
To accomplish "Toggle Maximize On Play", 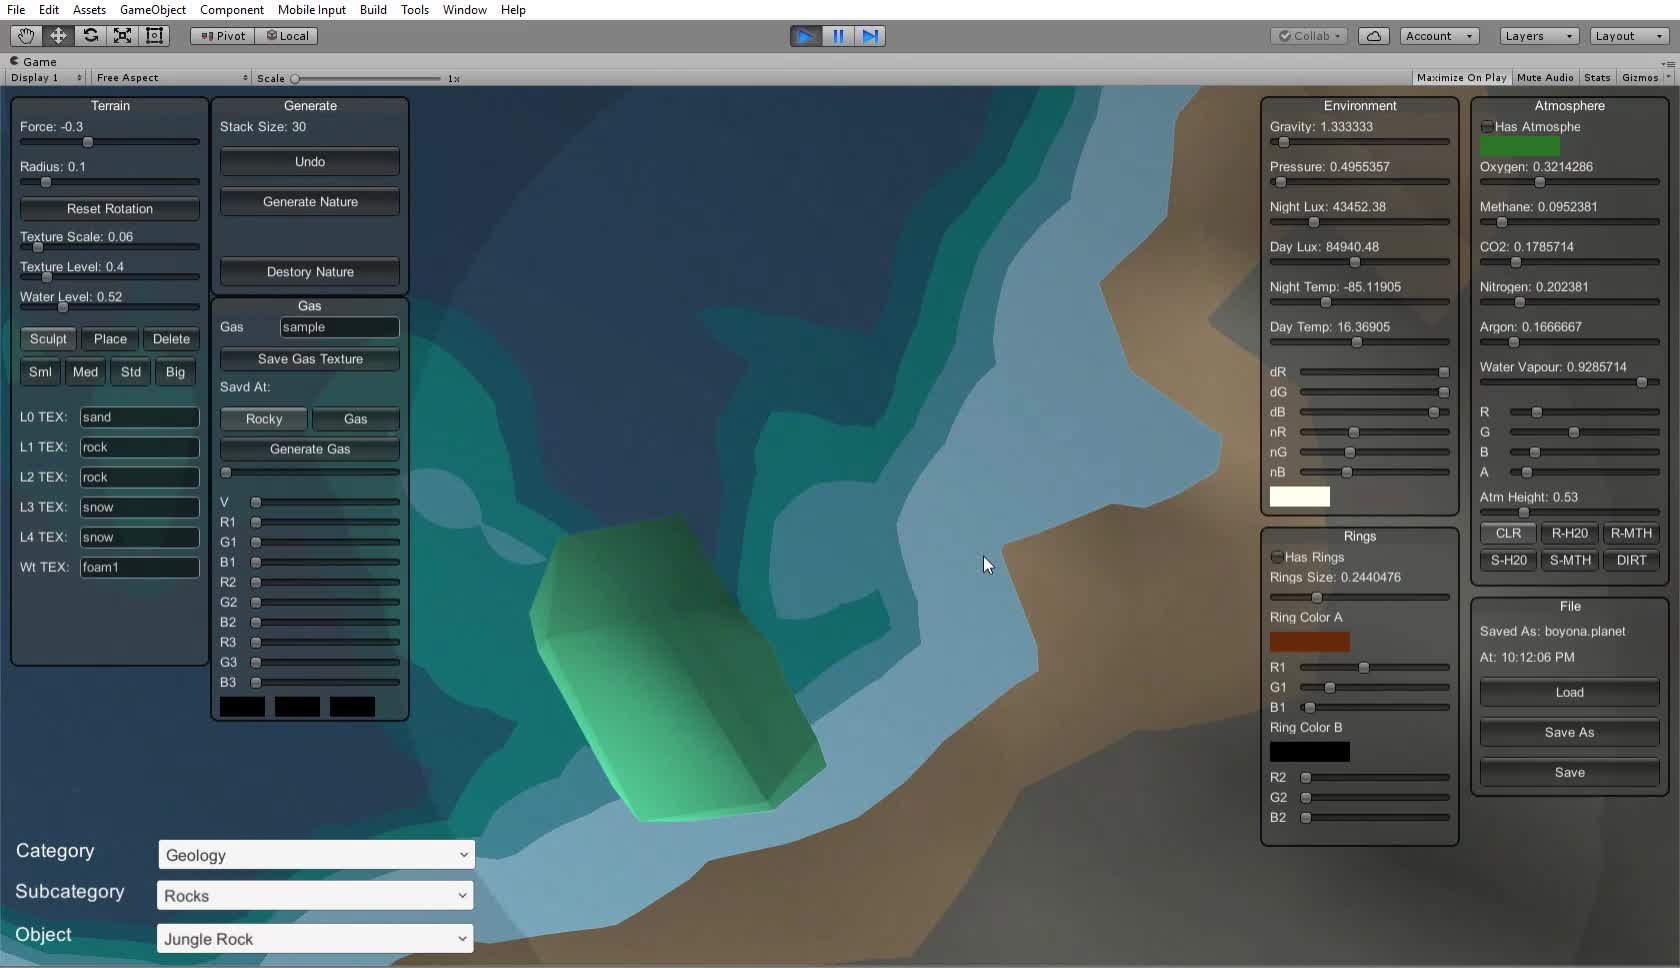I will coord(1460,77).
